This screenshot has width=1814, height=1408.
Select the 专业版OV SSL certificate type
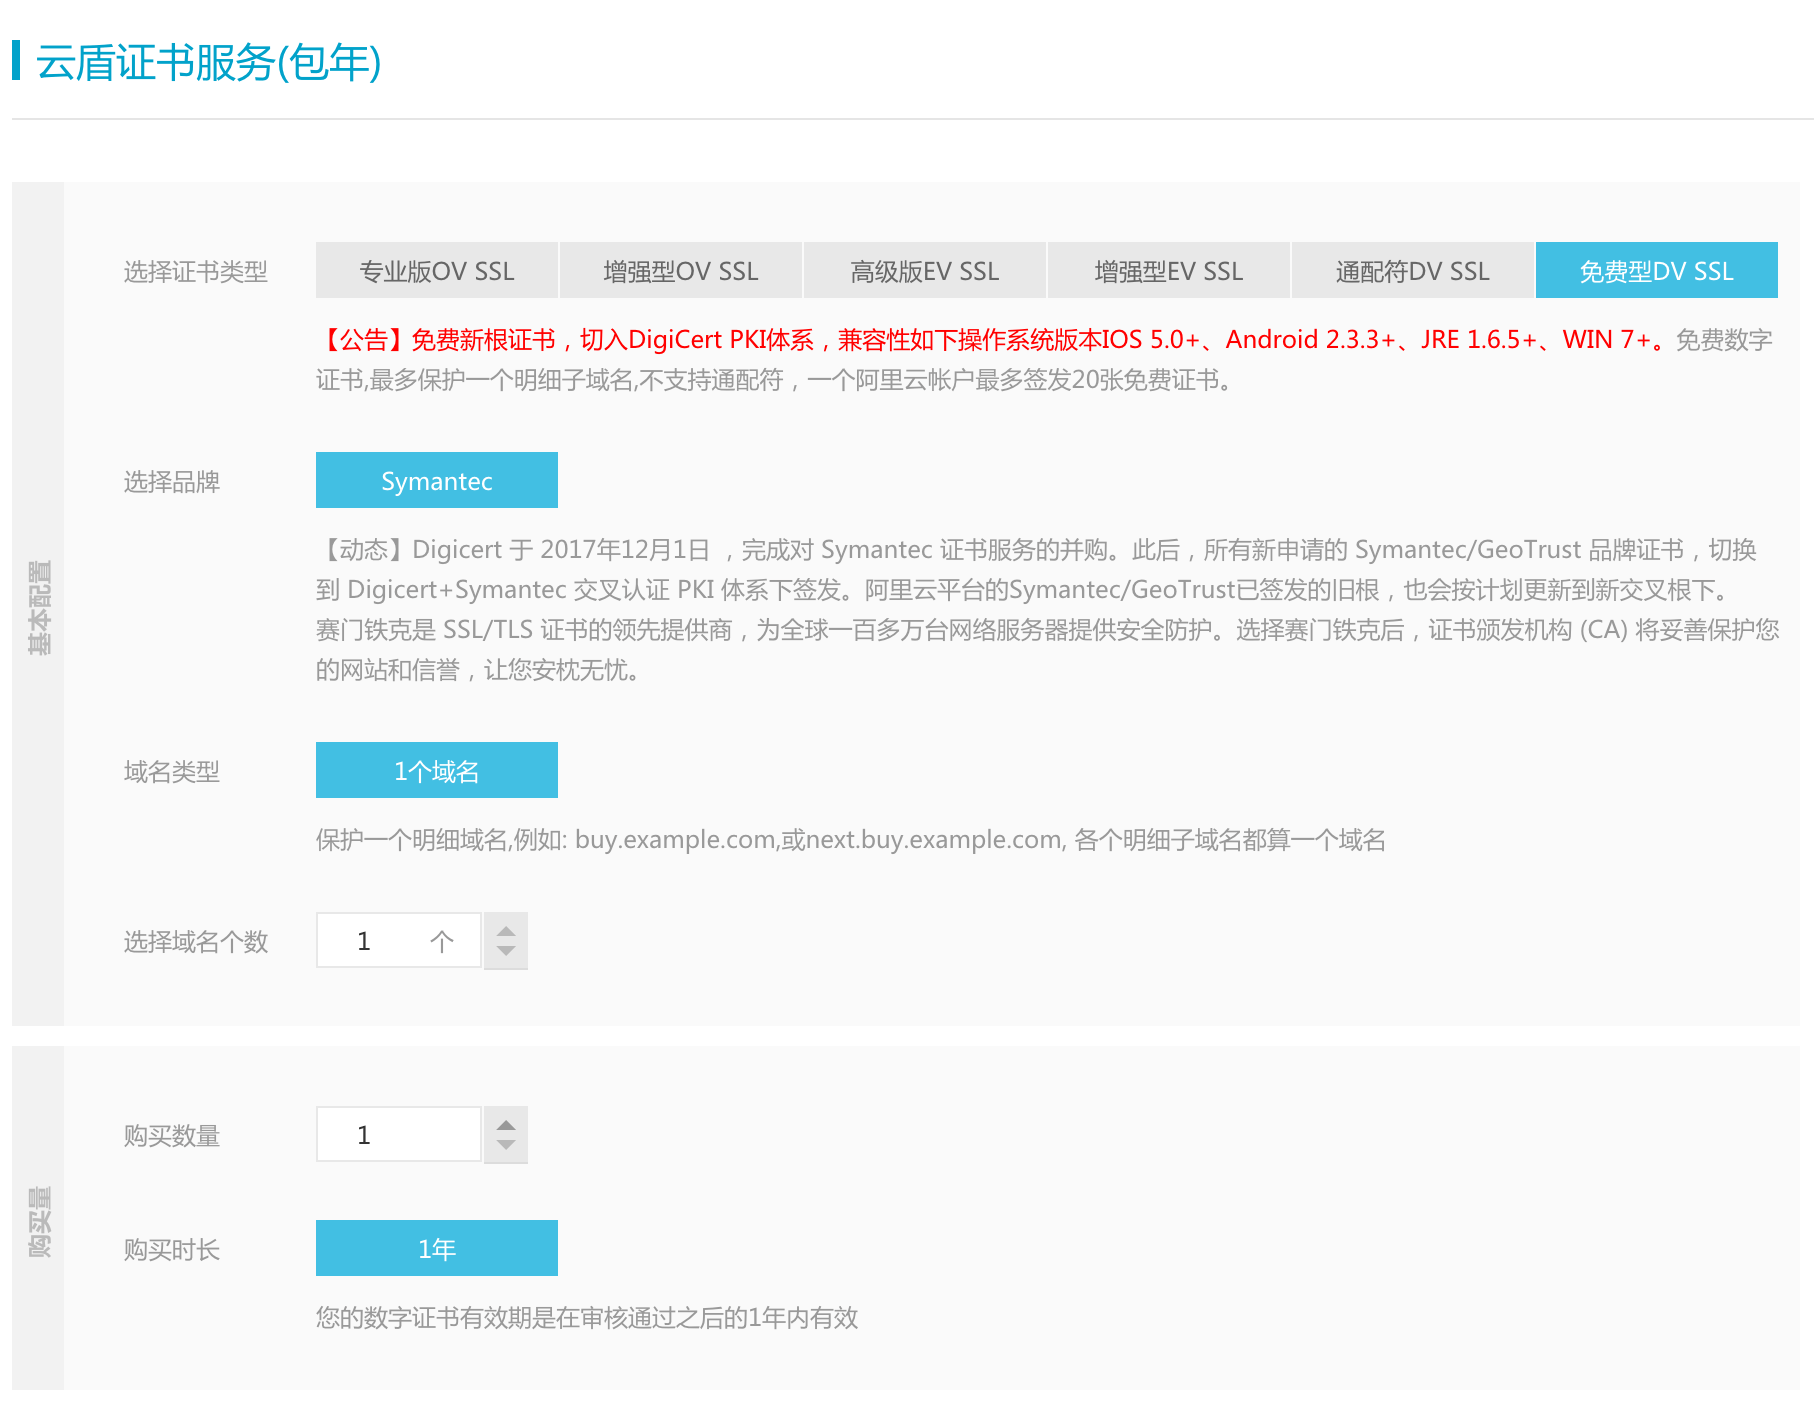coord(437,270)
